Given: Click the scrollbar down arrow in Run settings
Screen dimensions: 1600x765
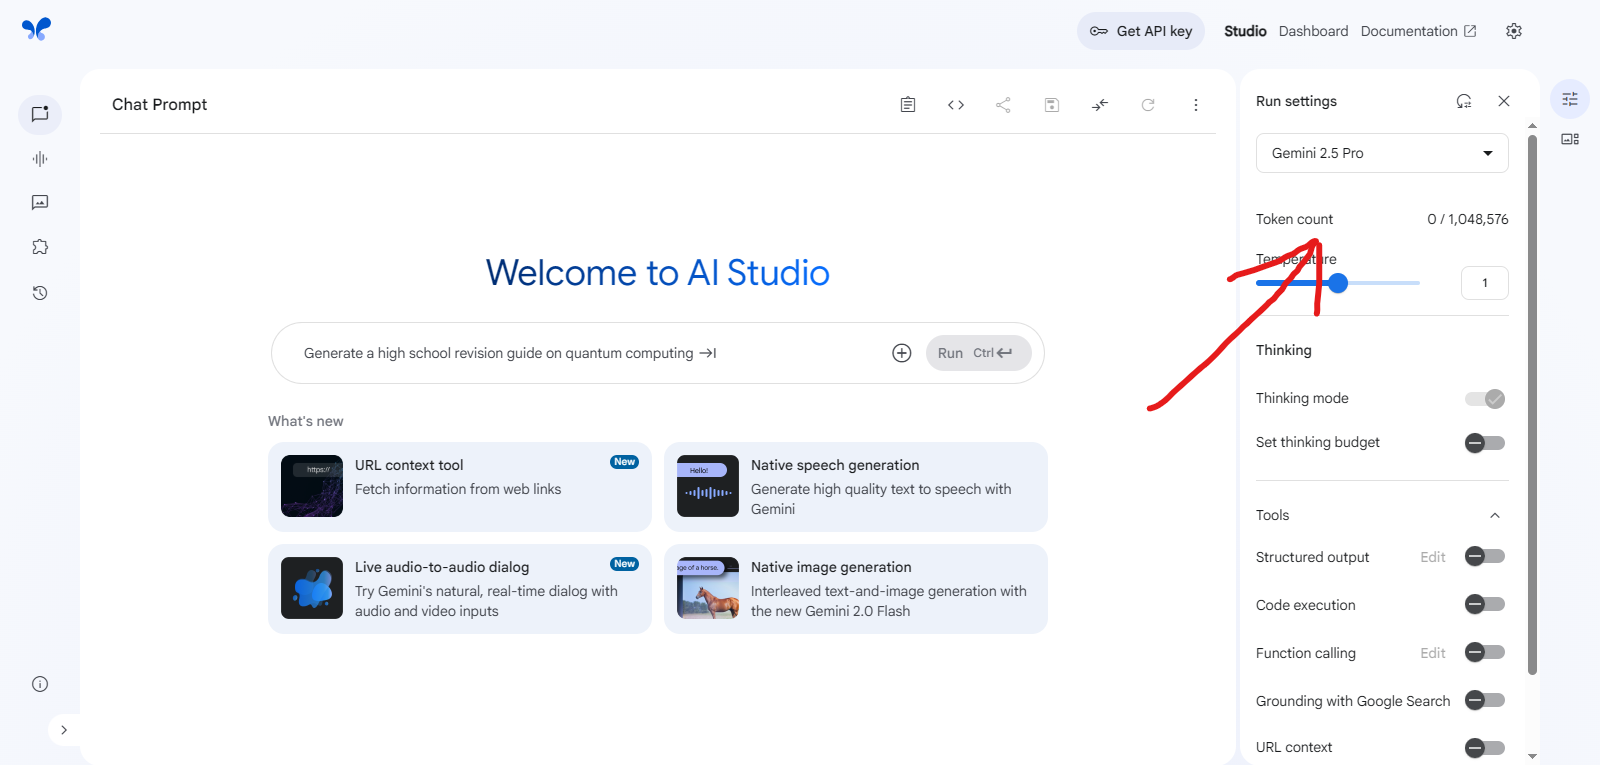Looking at the screenshot, I should click(x=1532, y=757).
